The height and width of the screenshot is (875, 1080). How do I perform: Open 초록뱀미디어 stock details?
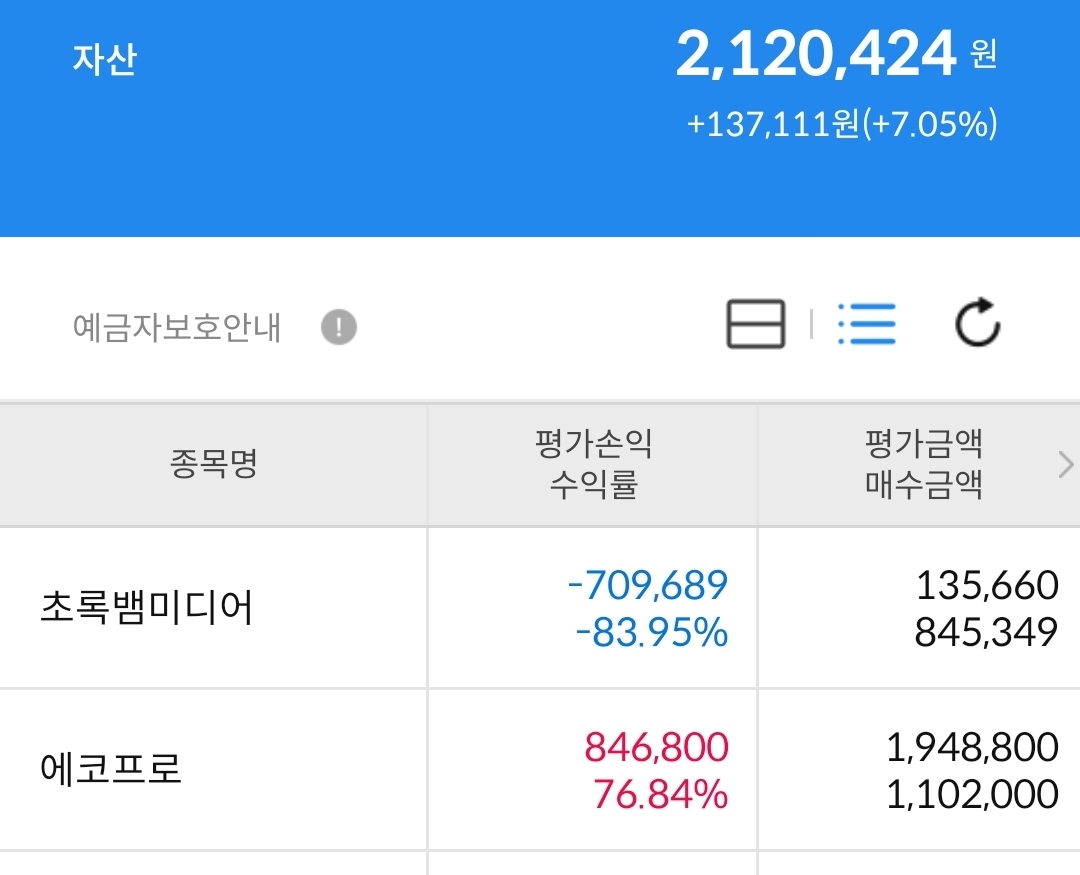(146, 608)
